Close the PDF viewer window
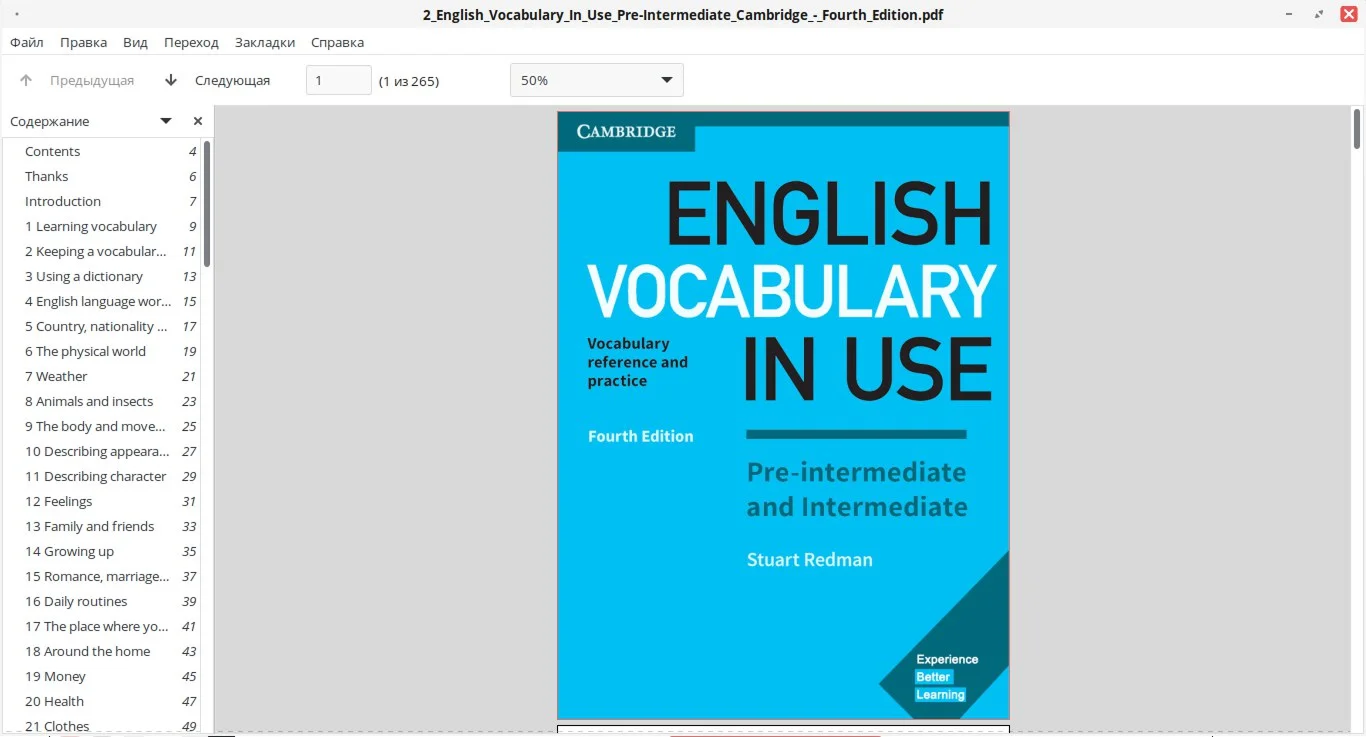 click(1347, 14)
